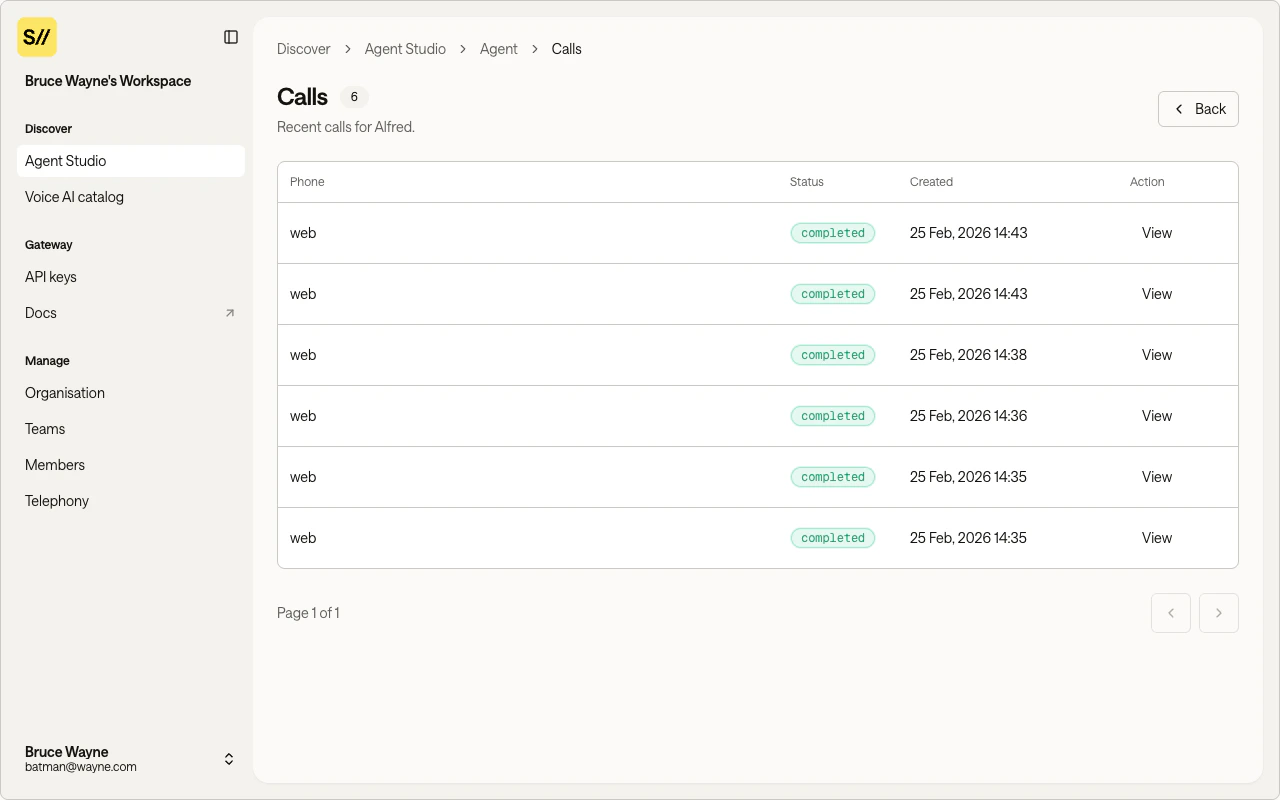Click the next page arrow icon
The height and width of the screenshot is (800, 1280).
(1219, 613)
